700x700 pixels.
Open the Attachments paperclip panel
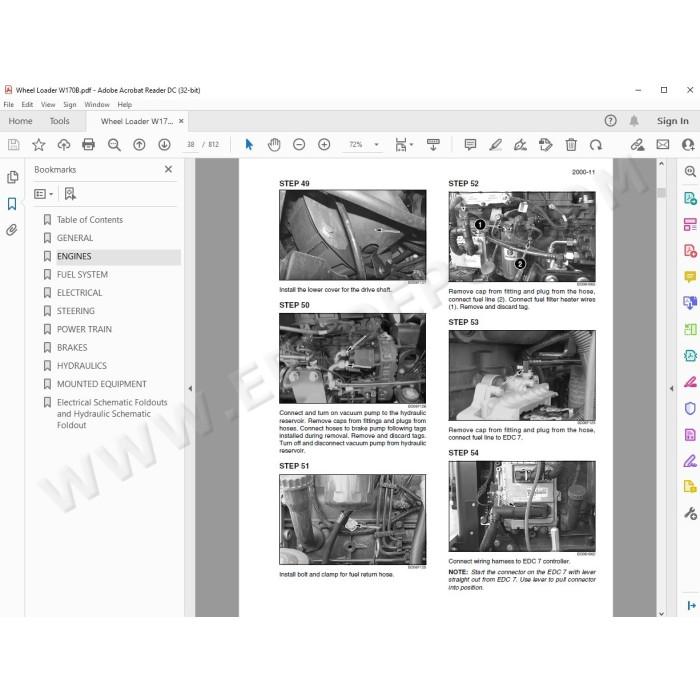pyautogui.click(x=12, y=230)
